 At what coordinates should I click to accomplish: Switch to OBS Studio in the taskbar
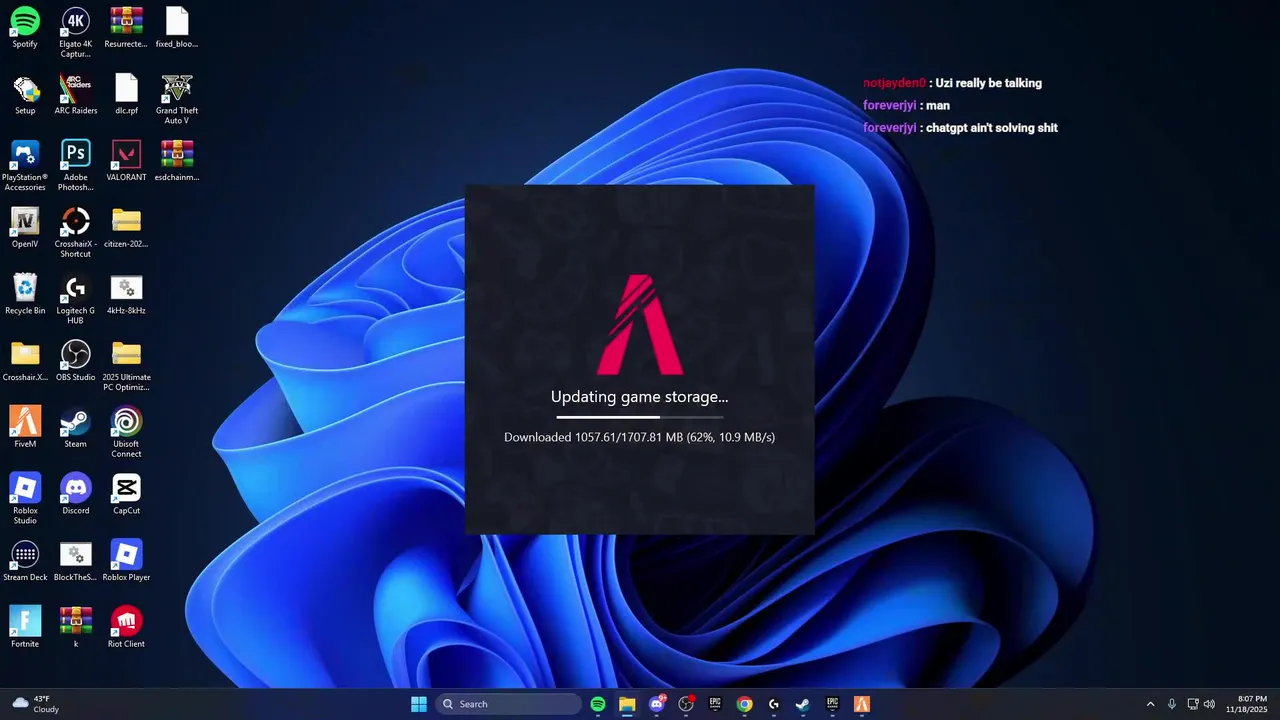[686, 704]
